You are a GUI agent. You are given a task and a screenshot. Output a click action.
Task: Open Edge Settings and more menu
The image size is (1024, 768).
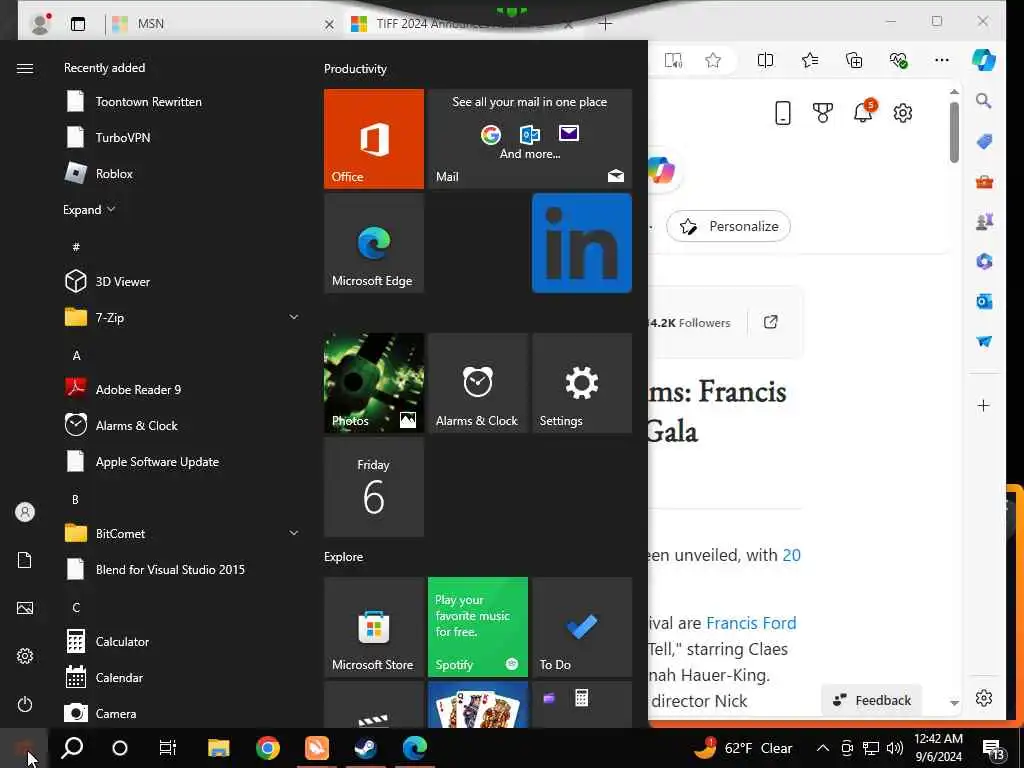pyautogui.click(x=942, y=60)
